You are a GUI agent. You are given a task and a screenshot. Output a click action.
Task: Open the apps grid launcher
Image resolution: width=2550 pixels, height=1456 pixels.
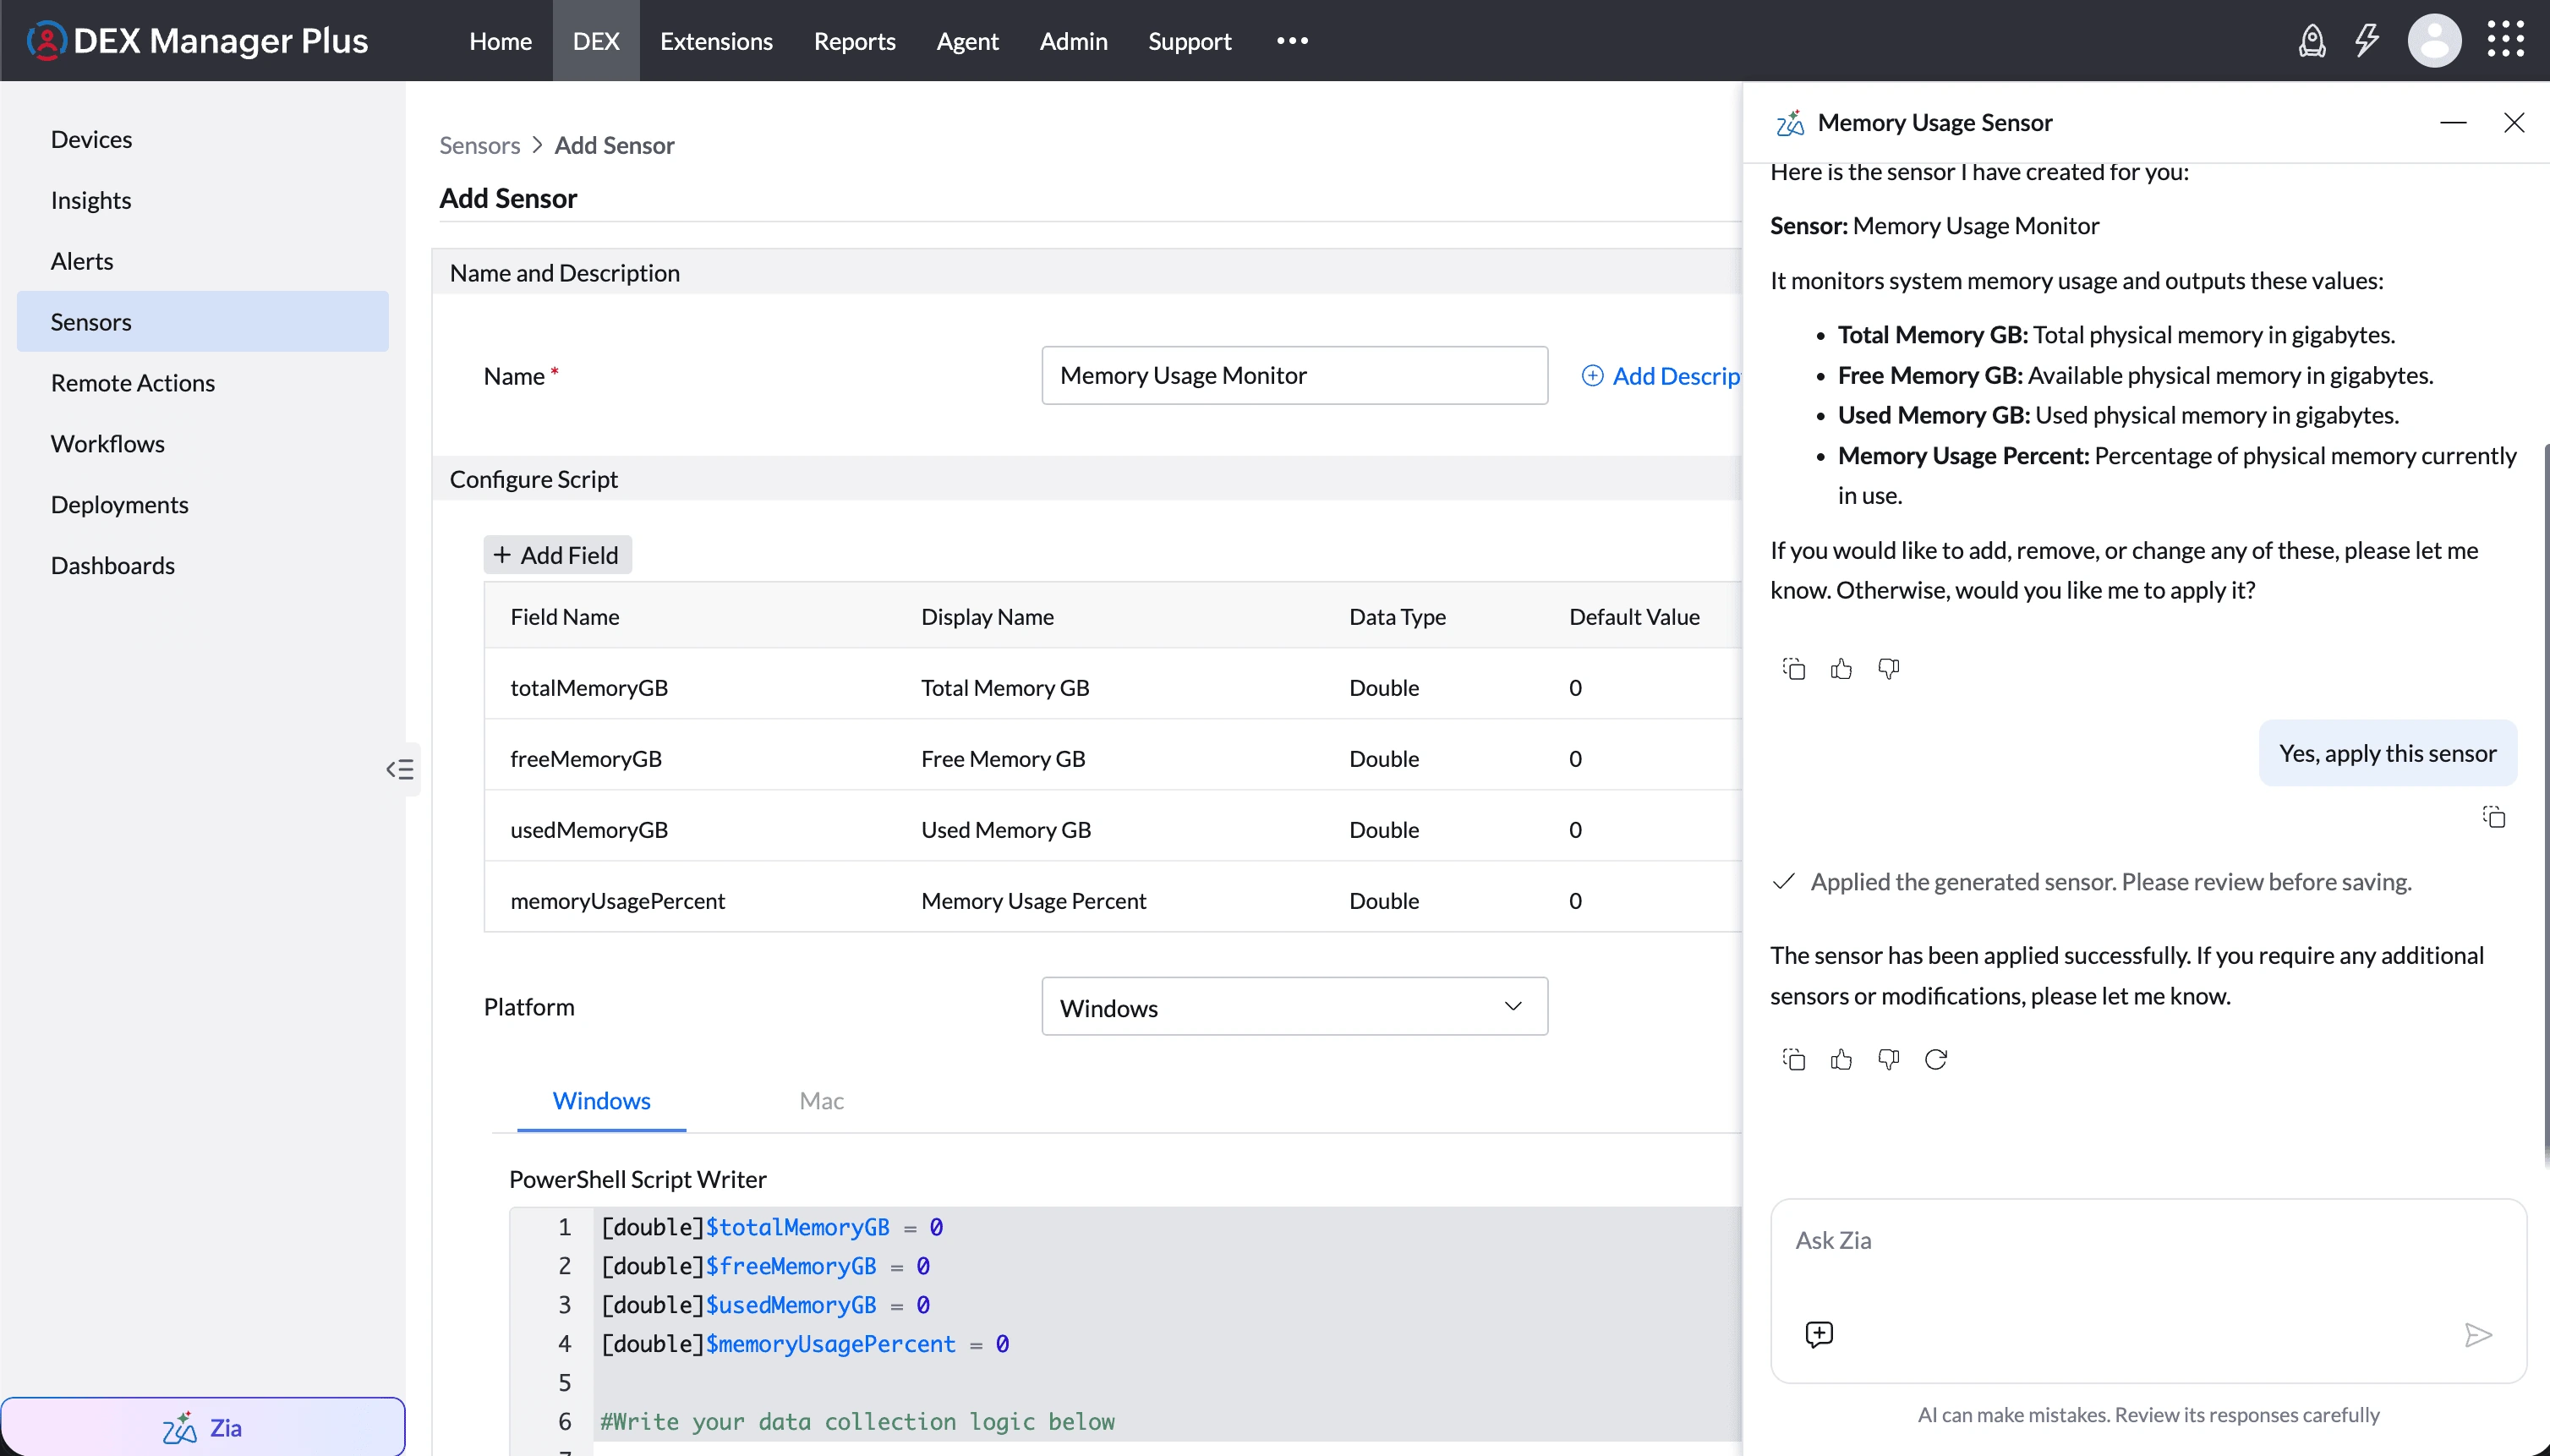coord(2506,41)
